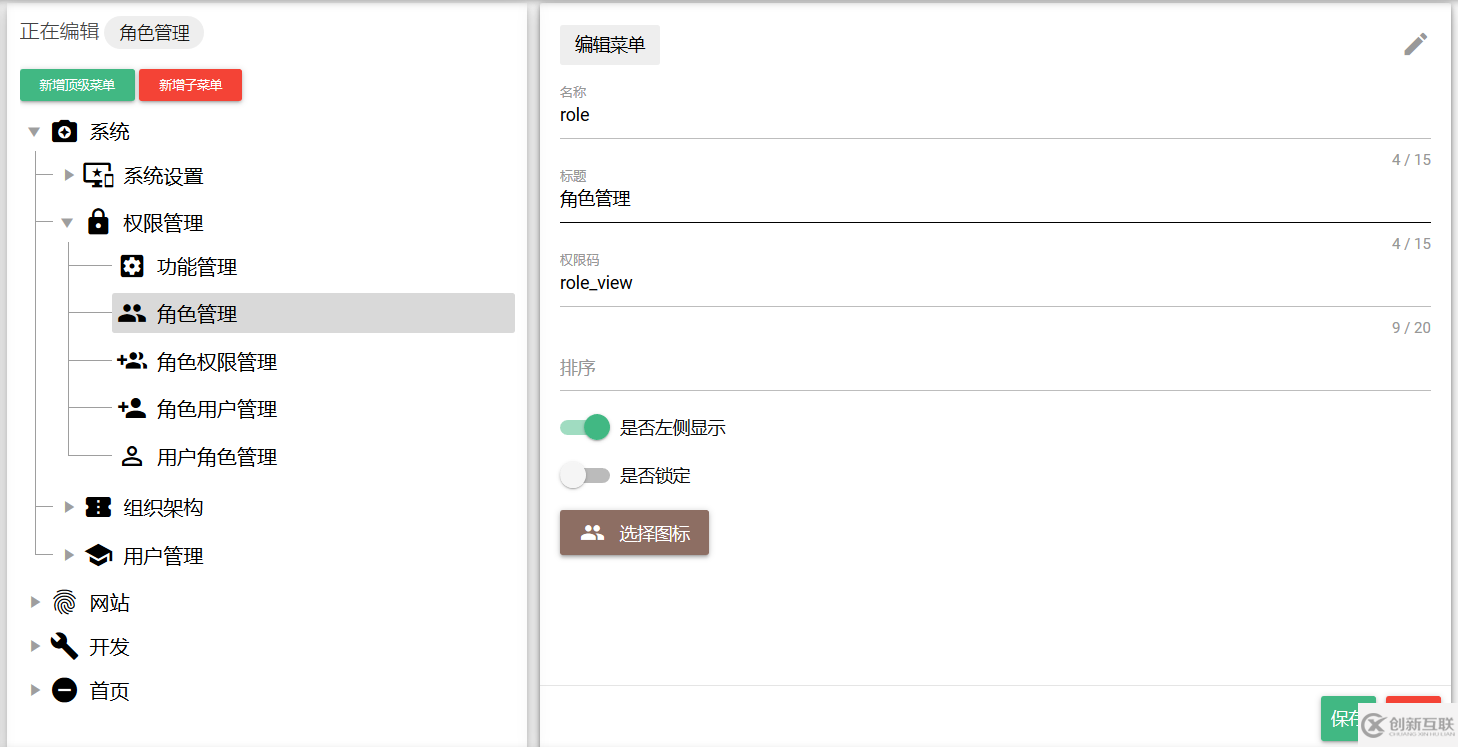The height and width of the screenshot is (747, 1458).
Task: Select the 系统 root tree item label
Action: pyautogui.click(x=109, y=131)
